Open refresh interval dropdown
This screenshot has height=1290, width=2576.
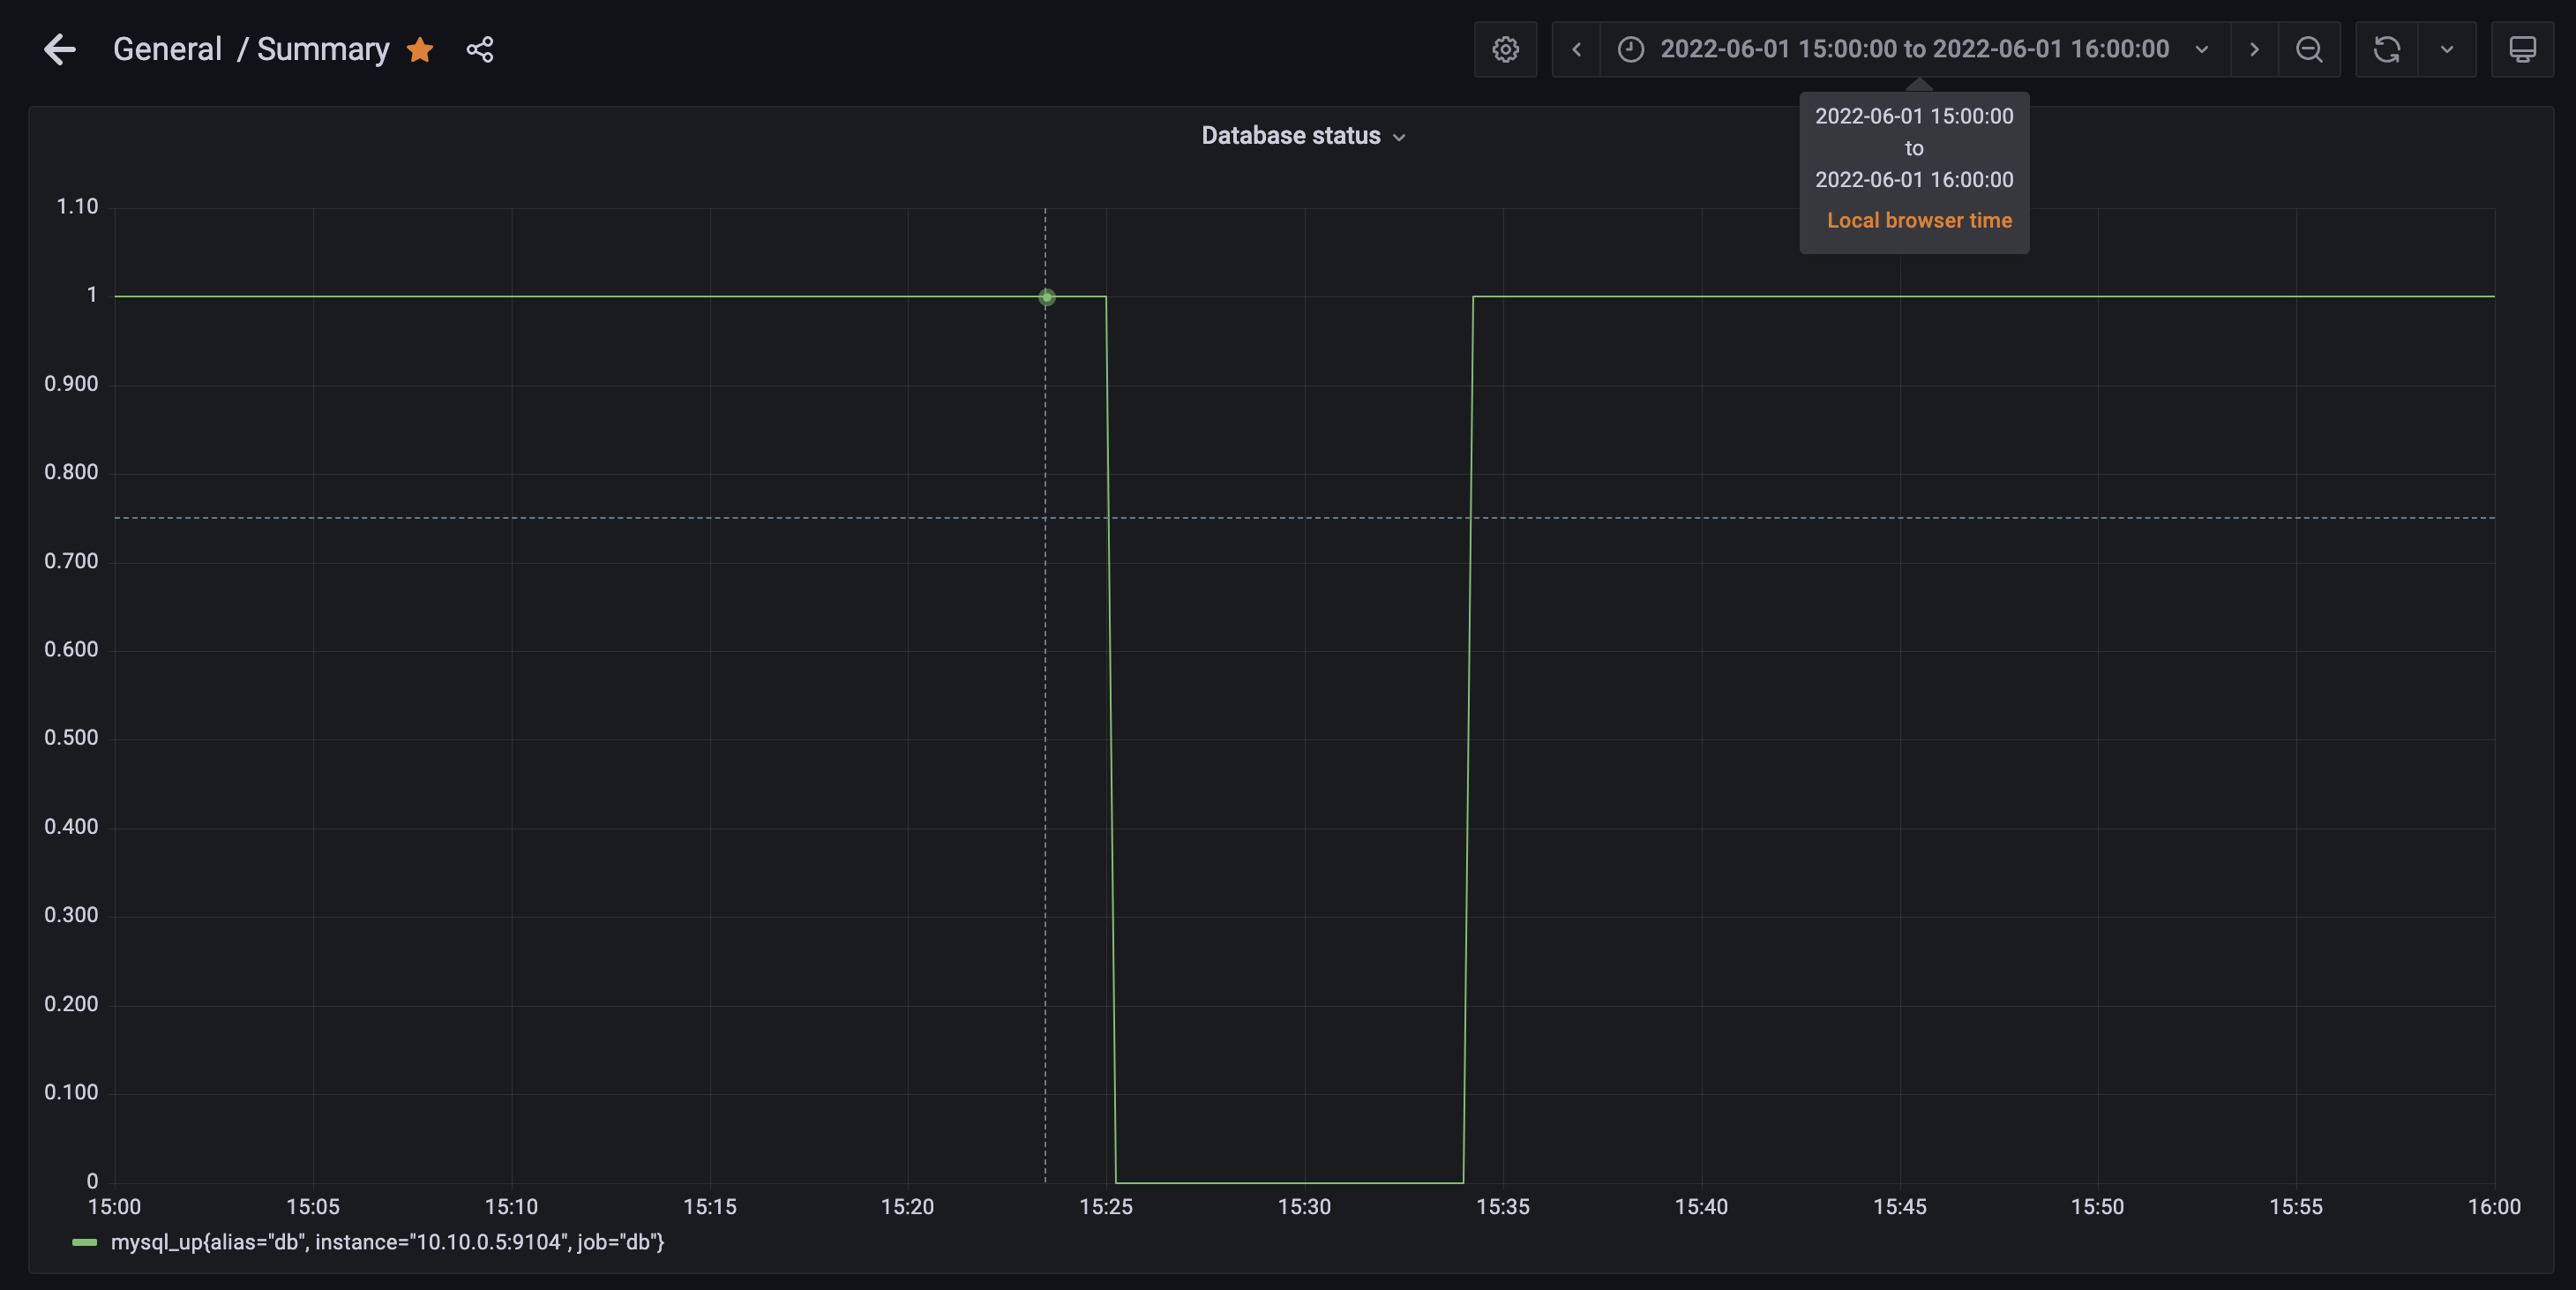2447,49
